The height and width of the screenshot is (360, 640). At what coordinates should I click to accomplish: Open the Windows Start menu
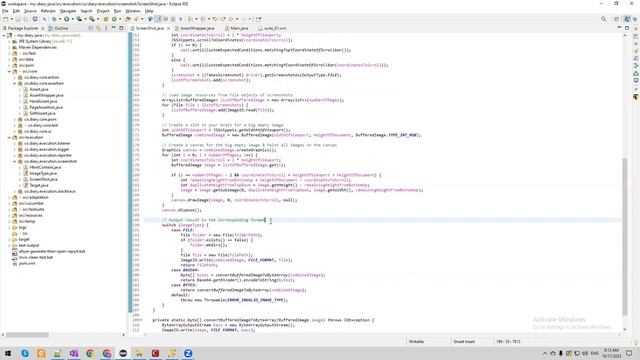click(8, 353)
